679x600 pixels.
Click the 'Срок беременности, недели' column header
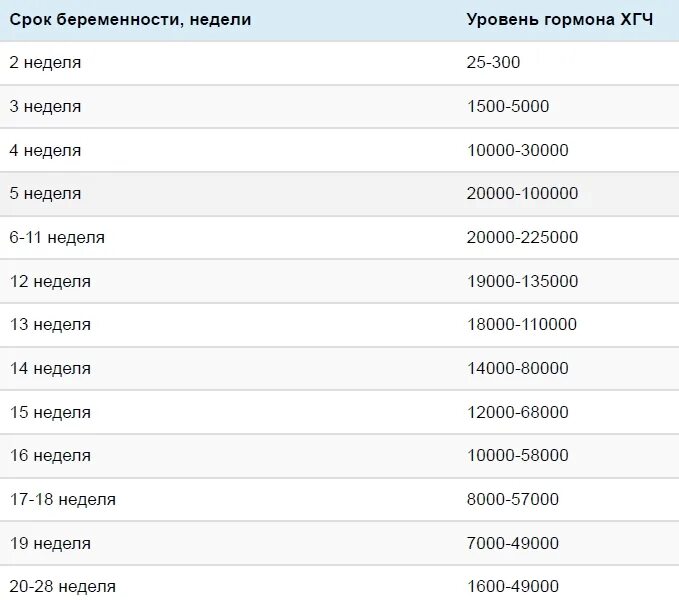130,20
